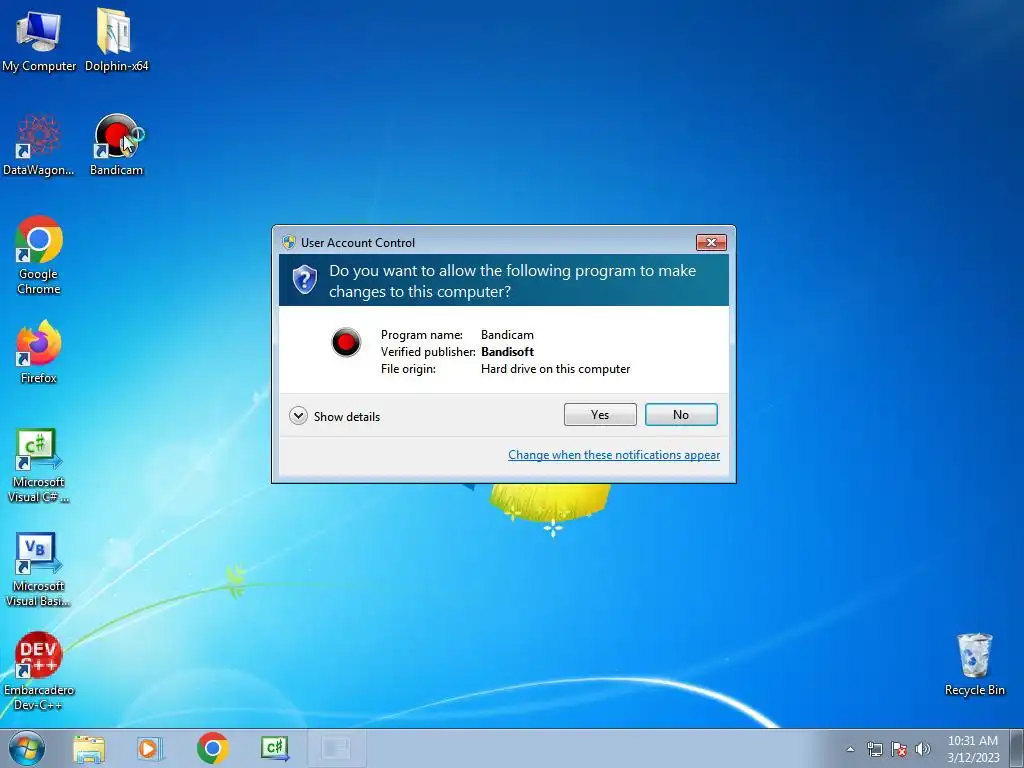Open the Action Center flag icon
The width and height of the screenshot is (1024, 768).
899,749
